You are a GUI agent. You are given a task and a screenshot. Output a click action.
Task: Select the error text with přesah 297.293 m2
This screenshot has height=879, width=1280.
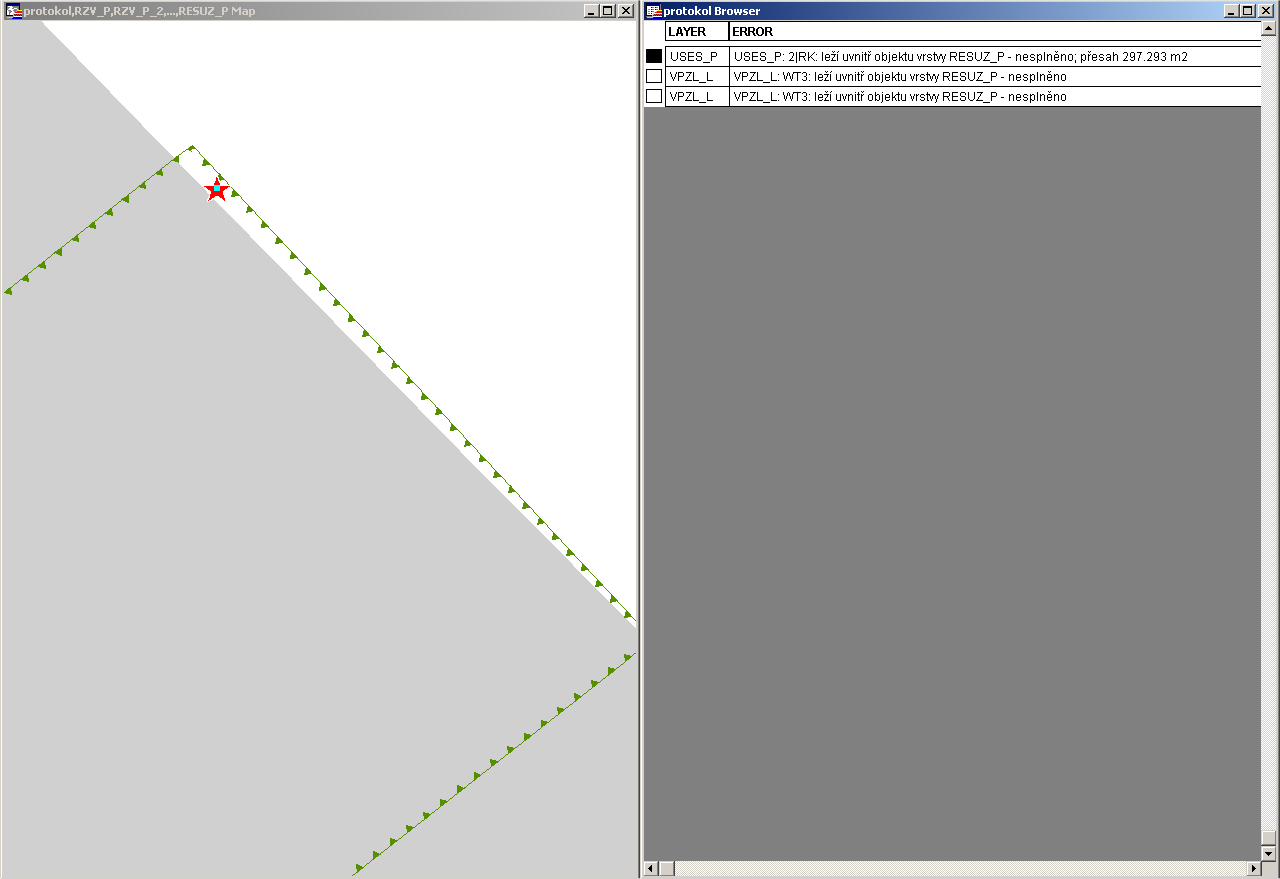961,57
